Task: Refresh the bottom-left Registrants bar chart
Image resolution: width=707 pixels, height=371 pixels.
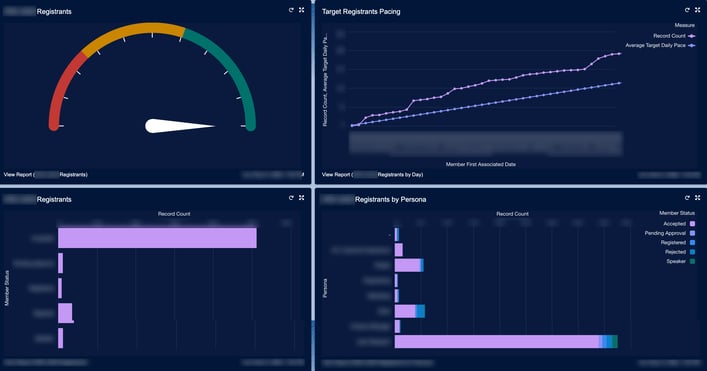Action: point(291,198)
